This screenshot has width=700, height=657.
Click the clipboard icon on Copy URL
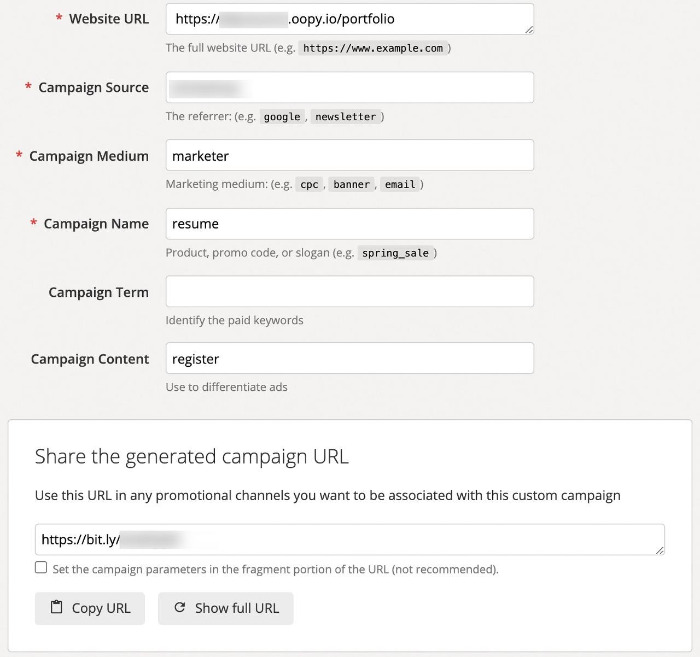(56, 608)
